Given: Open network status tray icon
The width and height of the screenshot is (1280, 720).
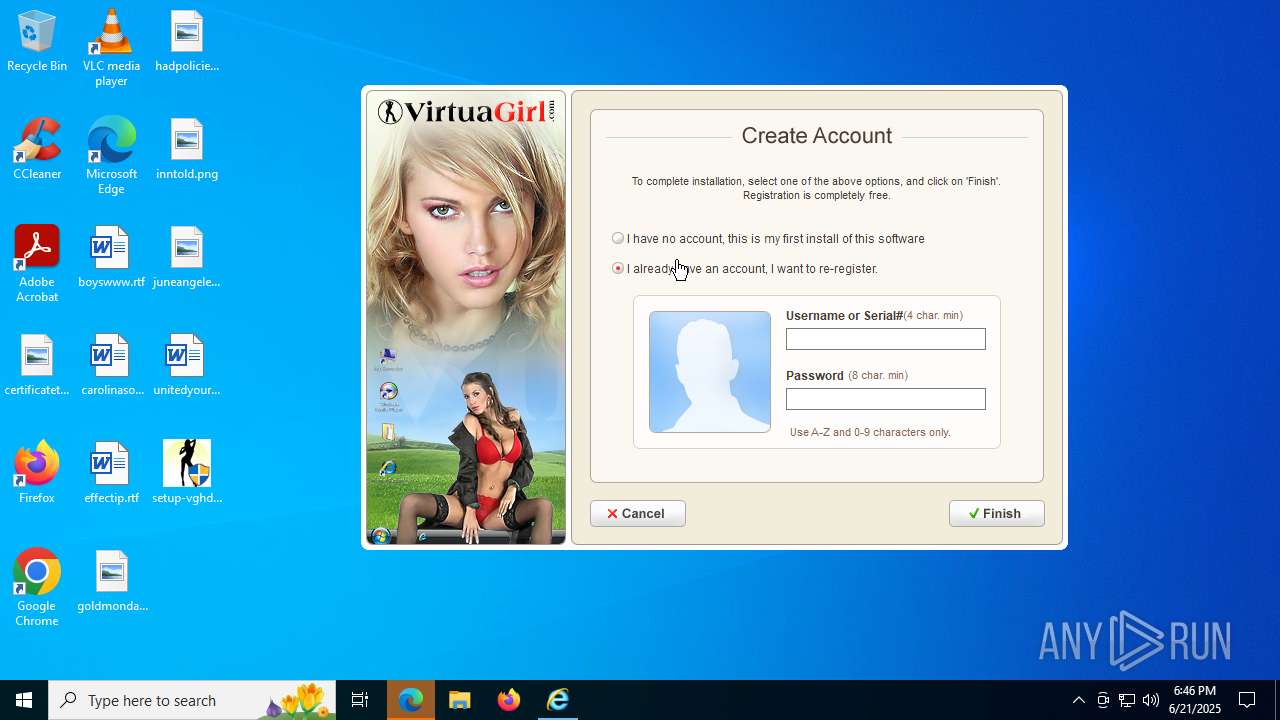Looking at the screenshot, I should (1127, 700).
